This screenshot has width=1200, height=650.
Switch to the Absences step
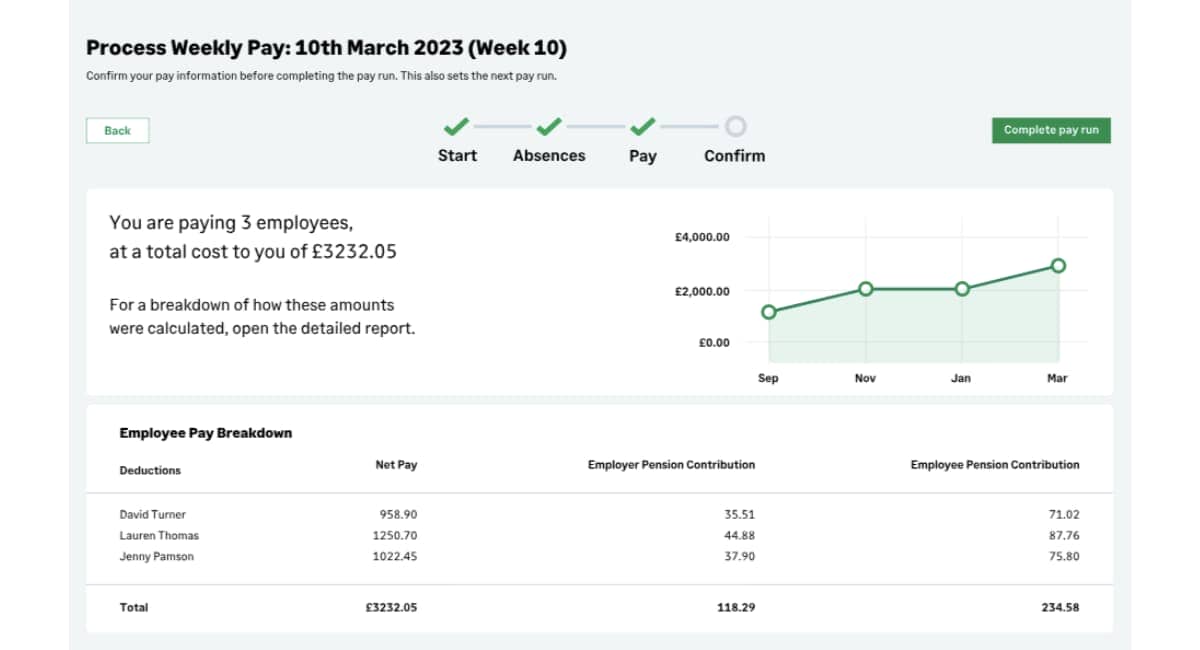549,156
